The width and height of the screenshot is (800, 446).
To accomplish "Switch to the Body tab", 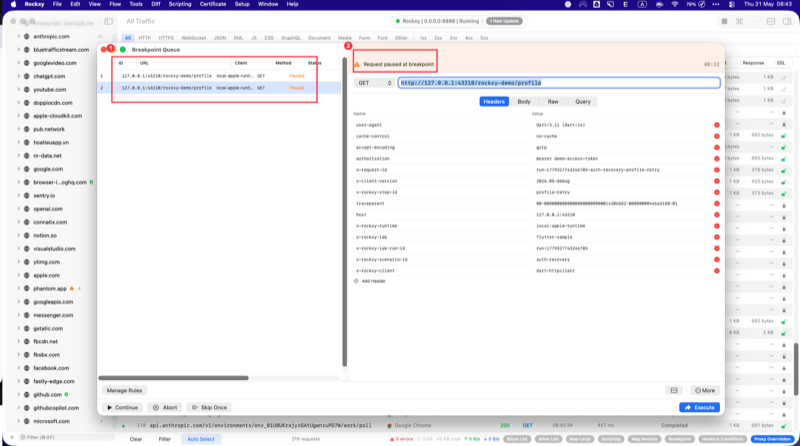I will coord(524,102).
